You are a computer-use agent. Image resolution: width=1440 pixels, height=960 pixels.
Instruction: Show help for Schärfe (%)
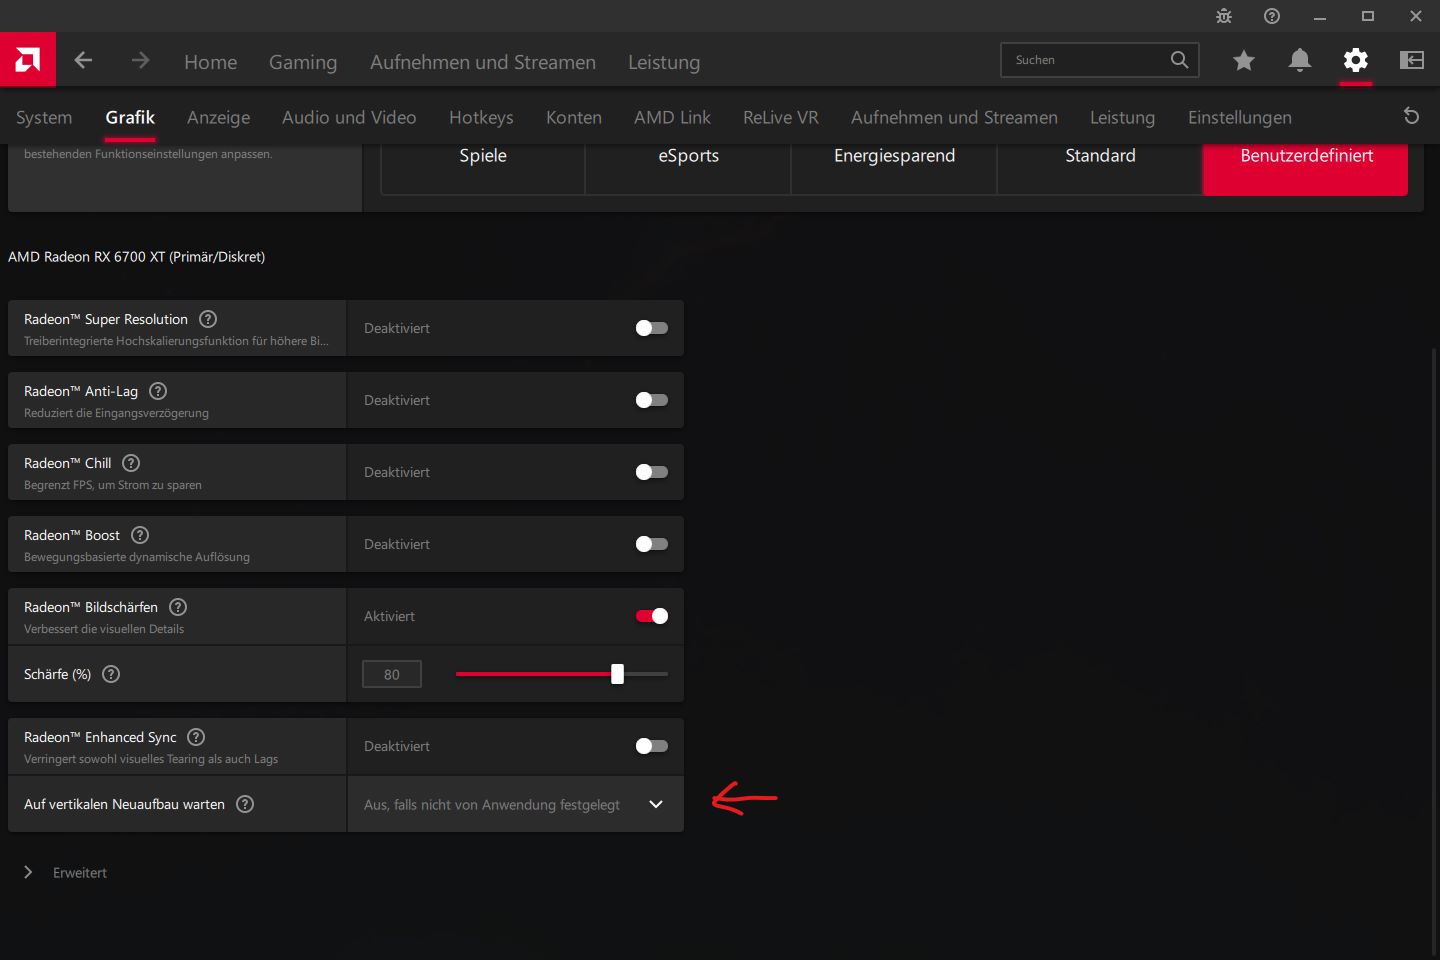111,674
